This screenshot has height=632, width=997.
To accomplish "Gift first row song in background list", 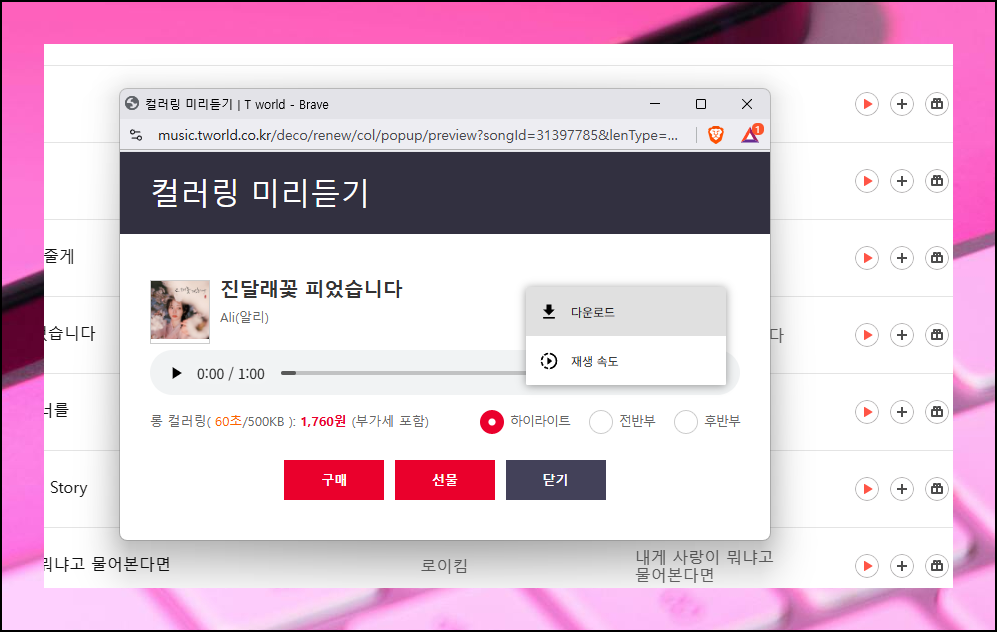I will [937, 104].
